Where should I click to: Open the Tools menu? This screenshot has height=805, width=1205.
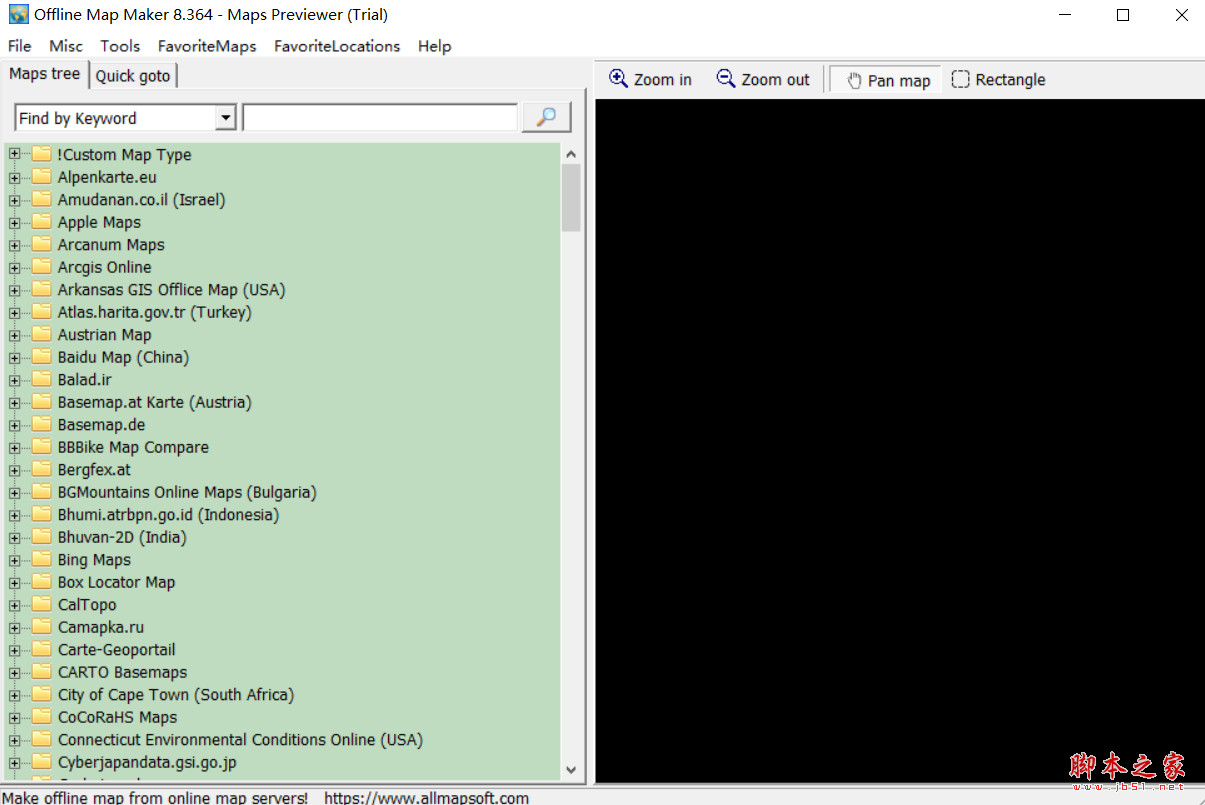[120, 46]
